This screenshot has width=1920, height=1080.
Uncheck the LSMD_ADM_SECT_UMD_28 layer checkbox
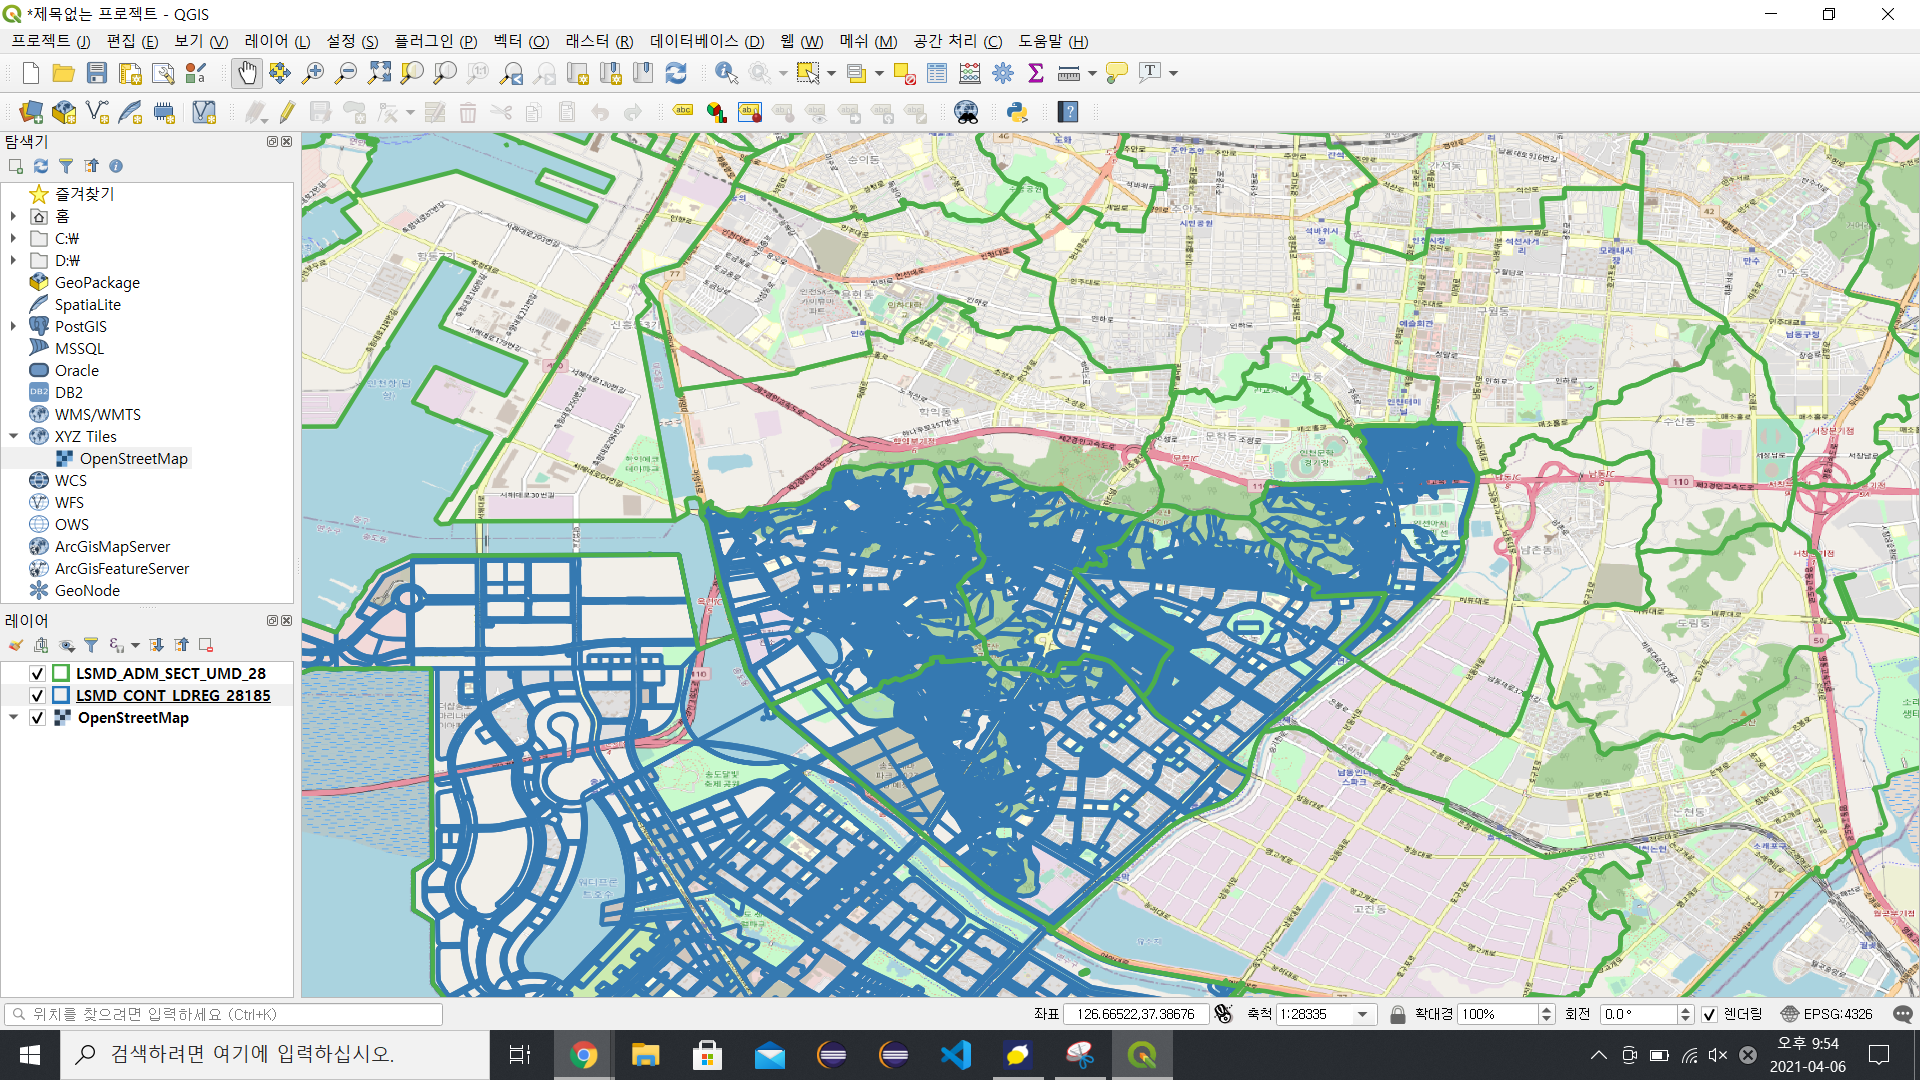point(37,674)
